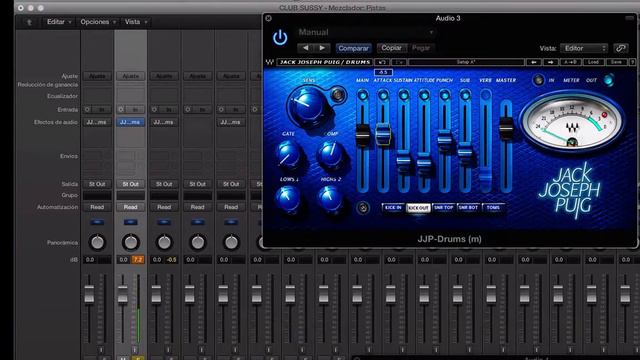Toggle the SUSTAIN fader LED button

click(404, 95)
